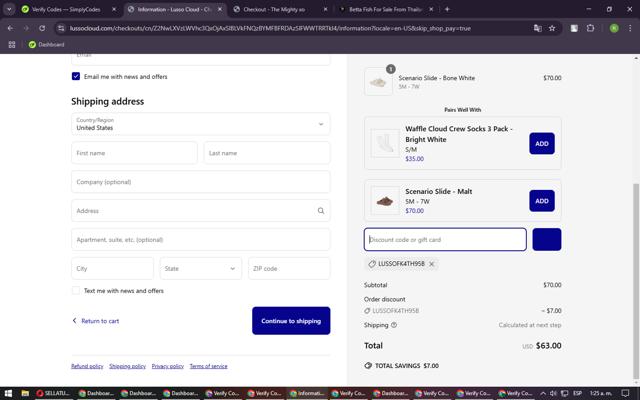Click the Shipping help question icon

point(394,325)
